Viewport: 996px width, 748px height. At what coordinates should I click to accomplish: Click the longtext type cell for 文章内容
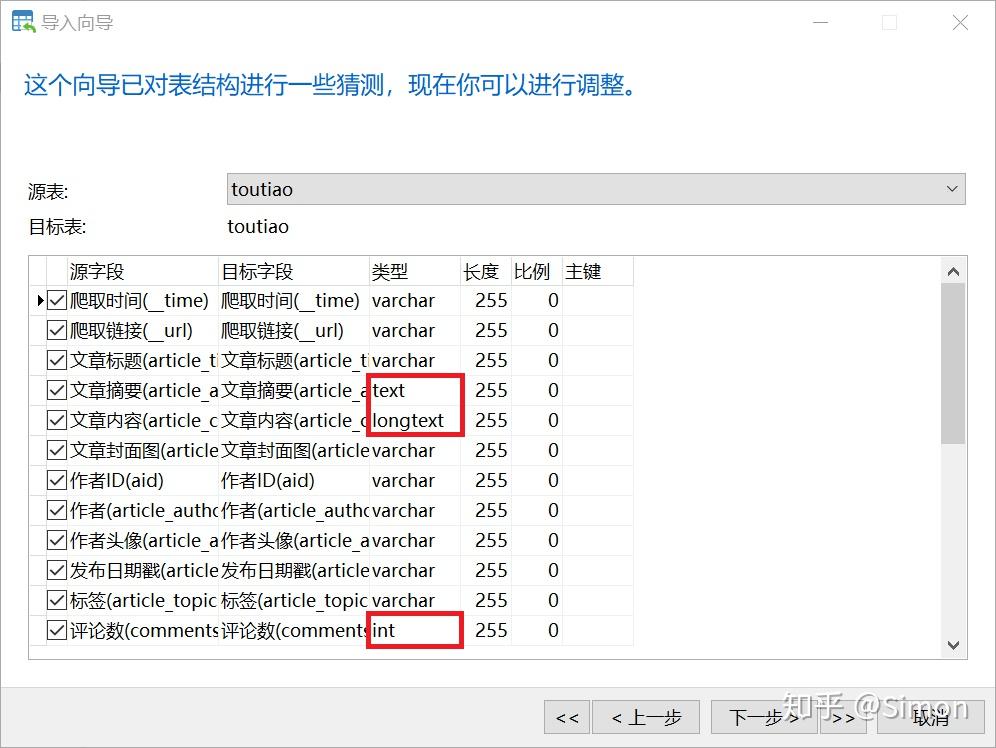point(414,420)
